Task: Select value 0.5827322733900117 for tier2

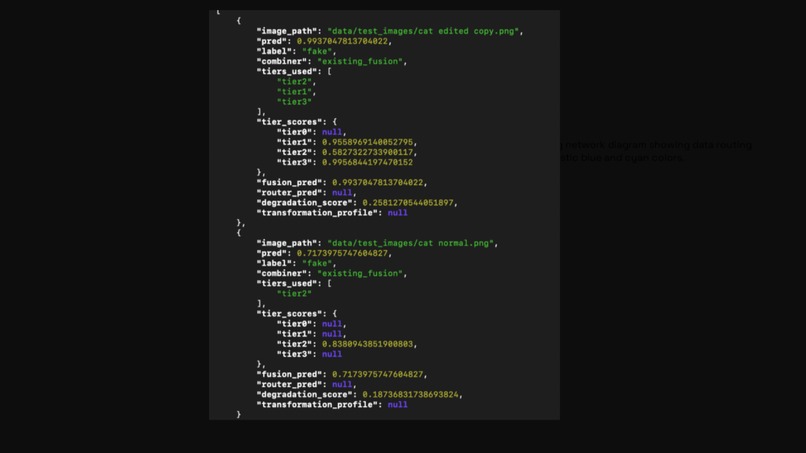Action: [368, 152]
